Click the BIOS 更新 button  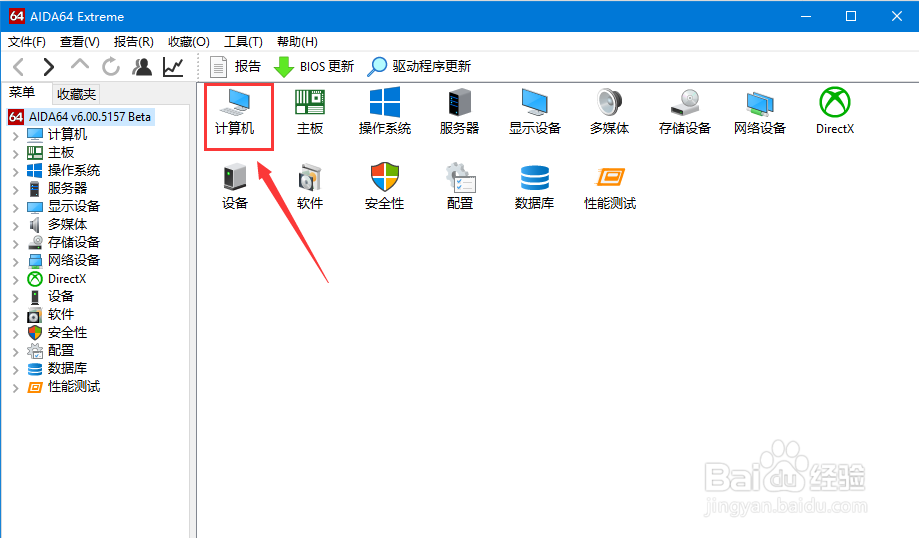314,67
